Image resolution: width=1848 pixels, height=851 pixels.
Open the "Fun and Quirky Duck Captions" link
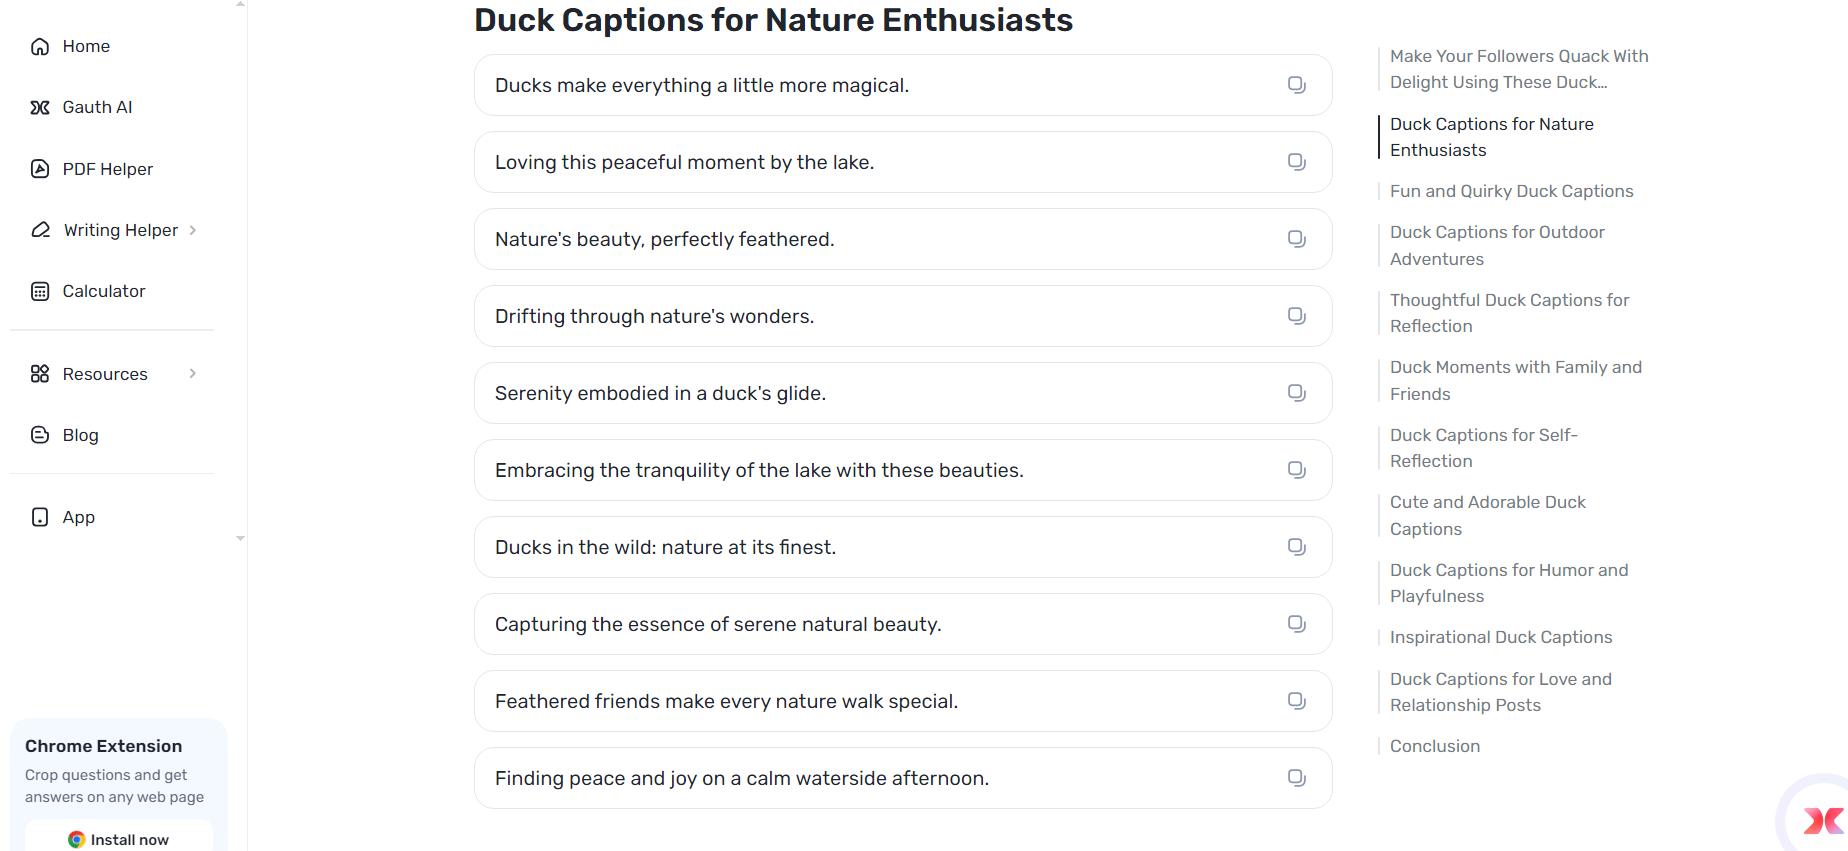click(1511, 191)
